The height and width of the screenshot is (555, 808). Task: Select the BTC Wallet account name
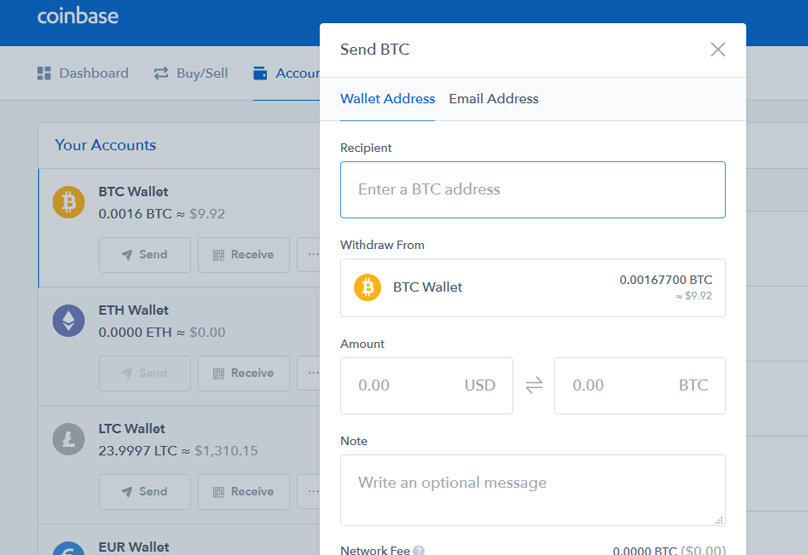[133, 192]
